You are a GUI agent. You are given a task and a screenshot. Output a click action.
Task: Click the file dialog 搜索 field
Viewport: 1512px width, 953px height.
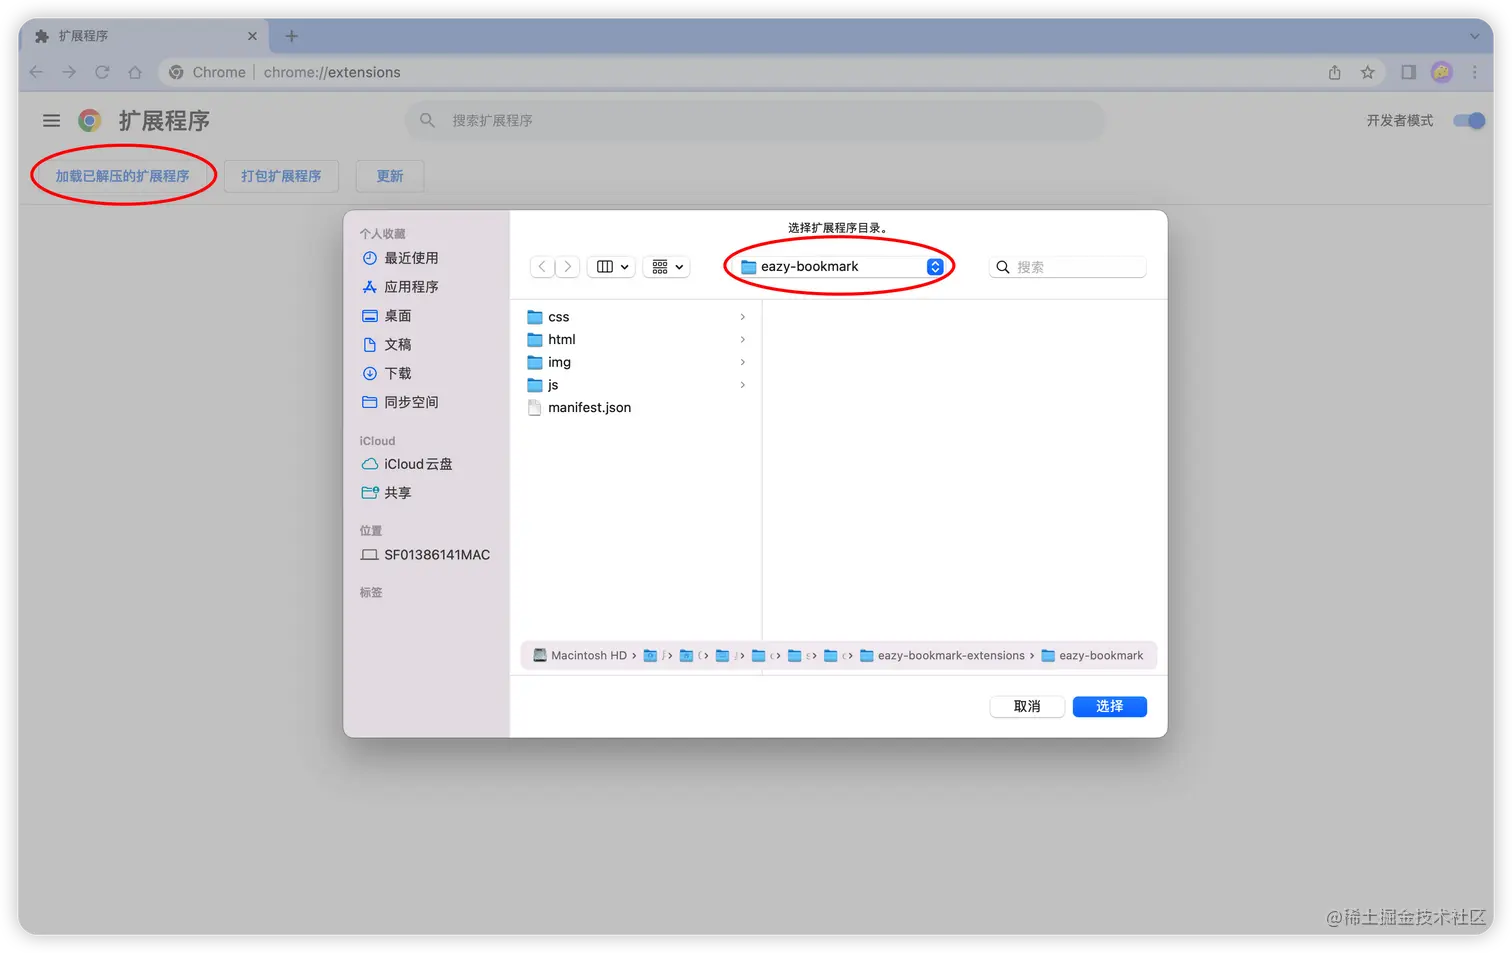(1067, 267)
